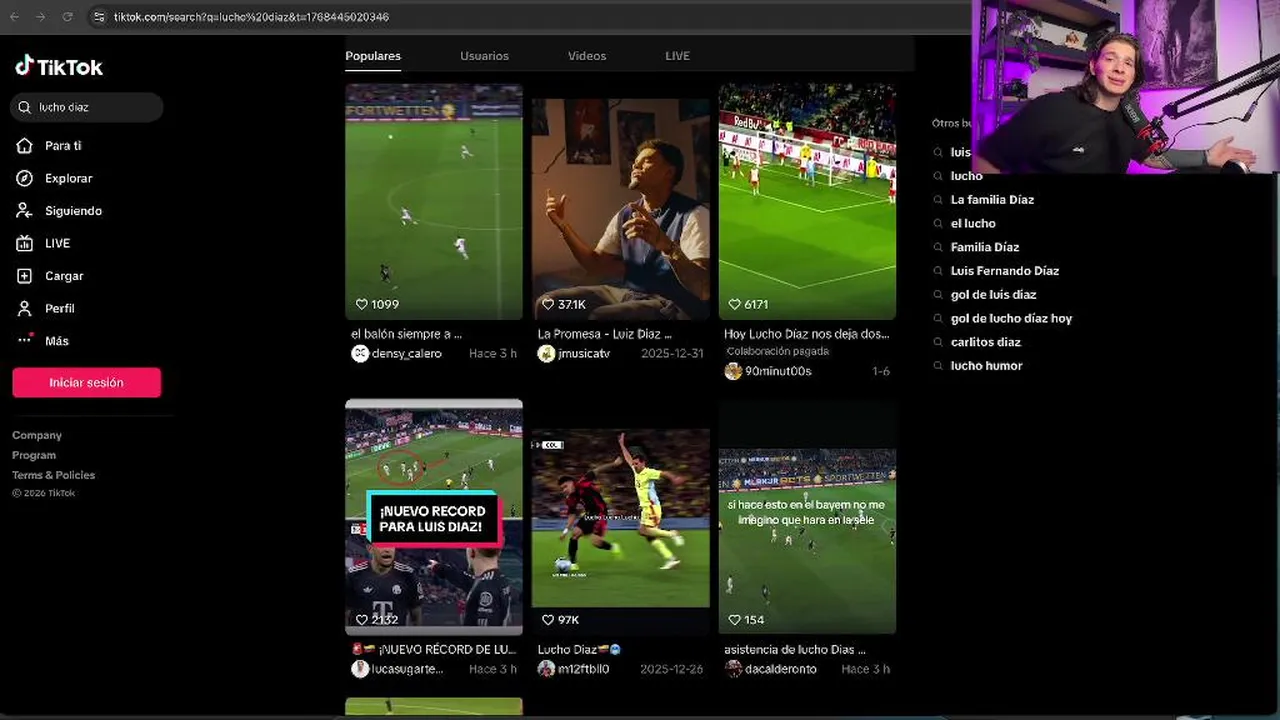Reload the page with refresh icon
Screen dimensions: 1280x720
tap(67, 17)
